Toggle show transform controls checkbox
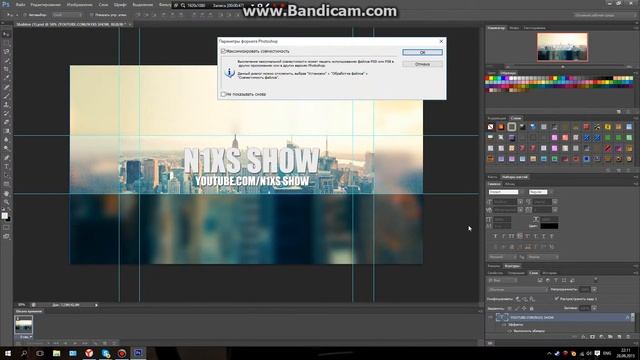The width and height of the screenshot is (640, 360). tap(91, 15)
